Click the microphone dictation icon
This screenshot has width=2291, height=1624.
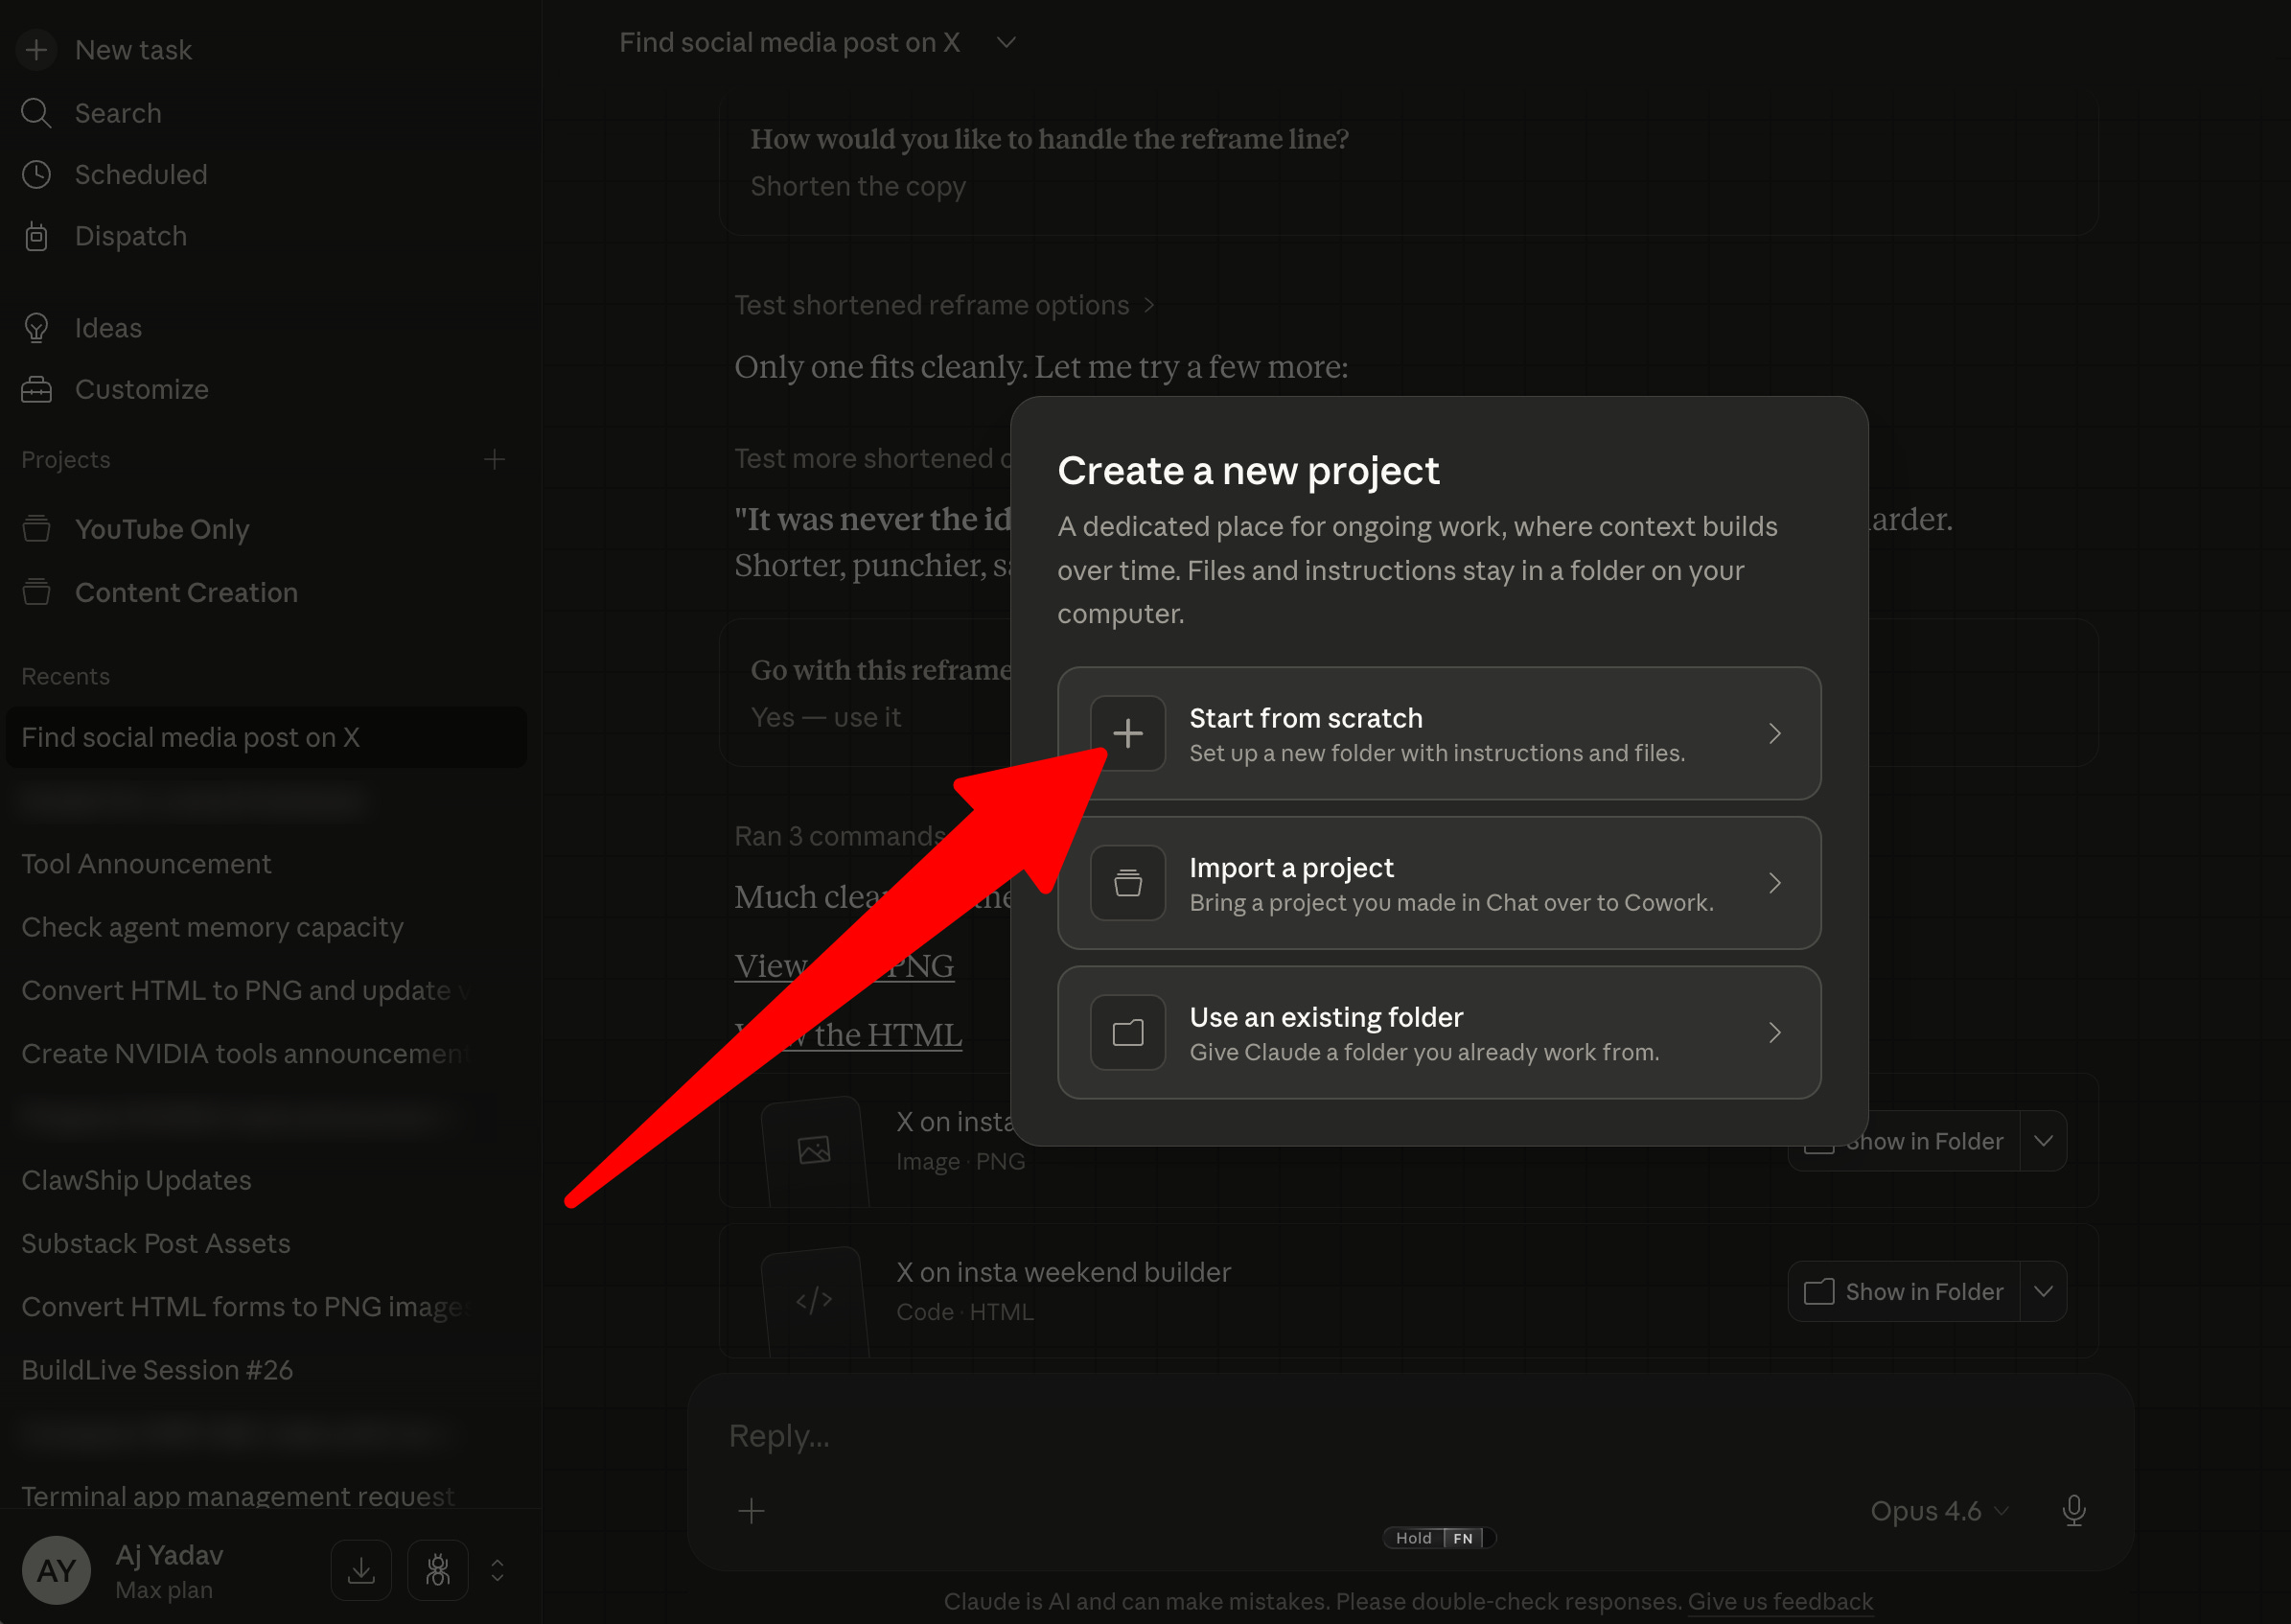[x=2073, y=1510]
